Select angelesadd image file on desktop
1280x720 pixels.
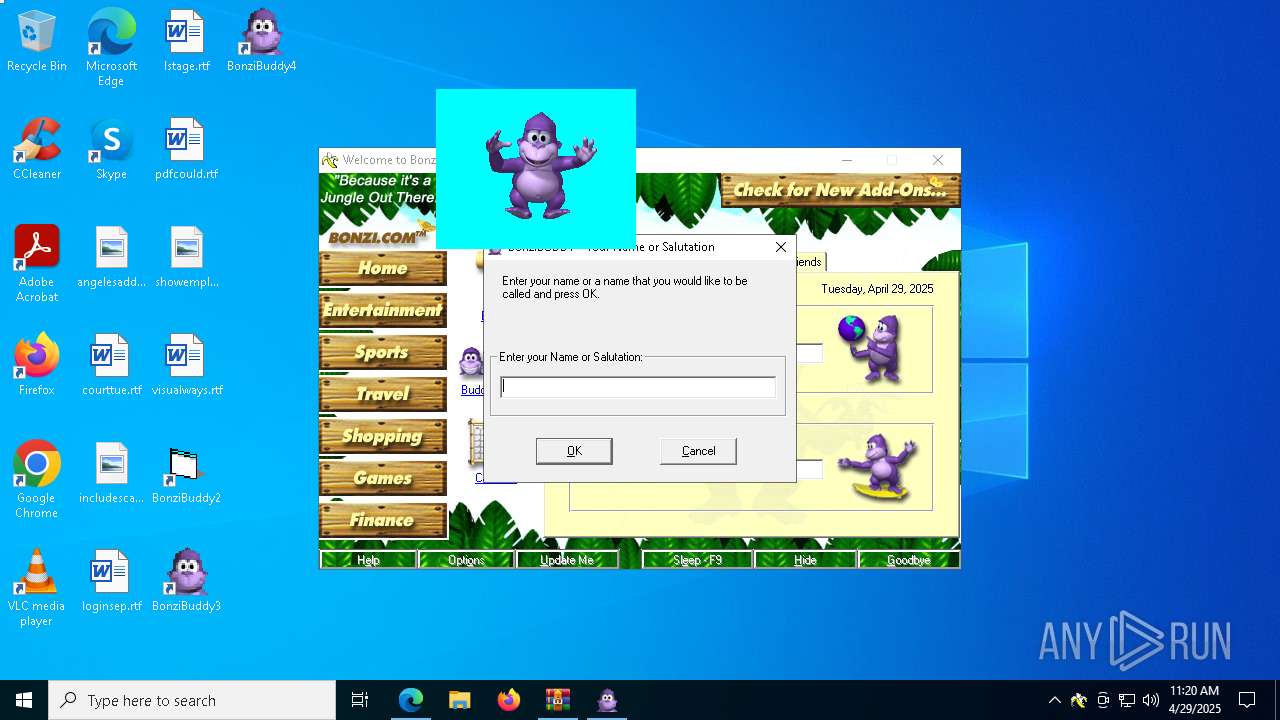click(111, 258)
